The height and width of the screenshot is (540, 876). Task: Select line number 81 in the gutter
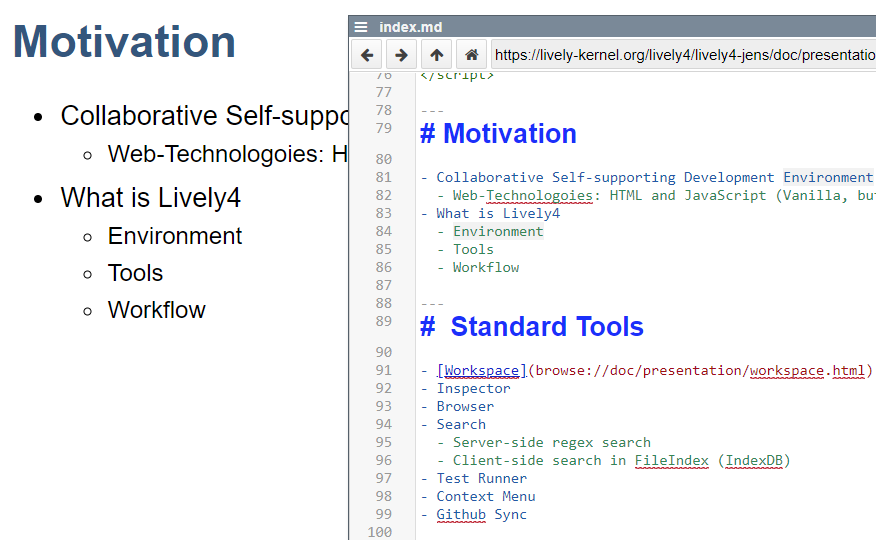(383, 177)
